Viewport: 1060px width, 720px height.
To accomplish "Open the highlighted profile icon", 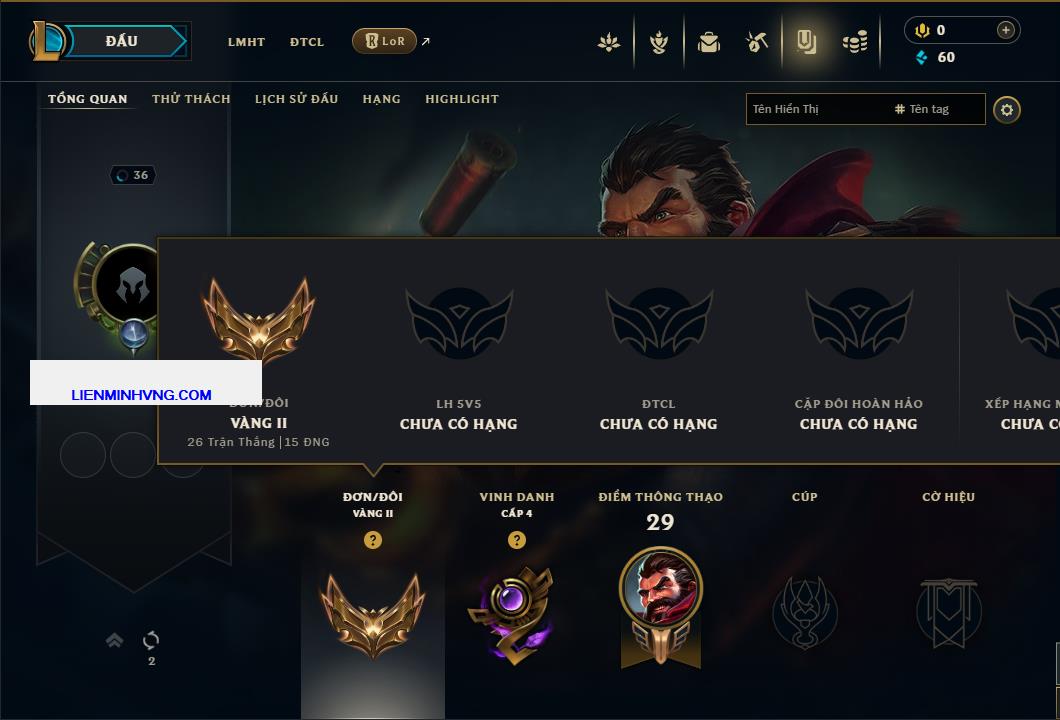I will pyautogui.click(x=806, y=42).
